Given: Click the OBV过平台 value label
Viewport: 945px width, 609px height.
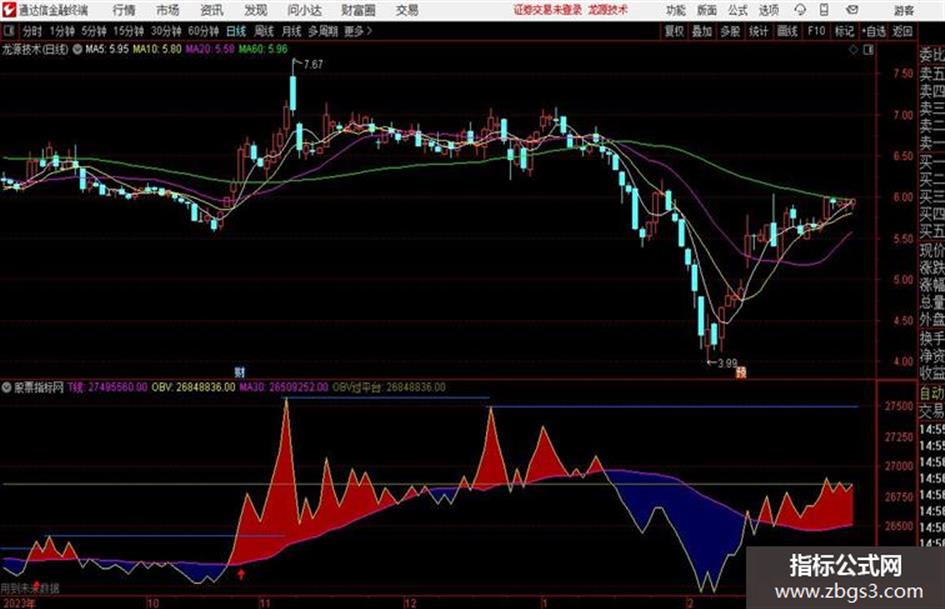Looking at the screenshot, I should tap(389, 388).
